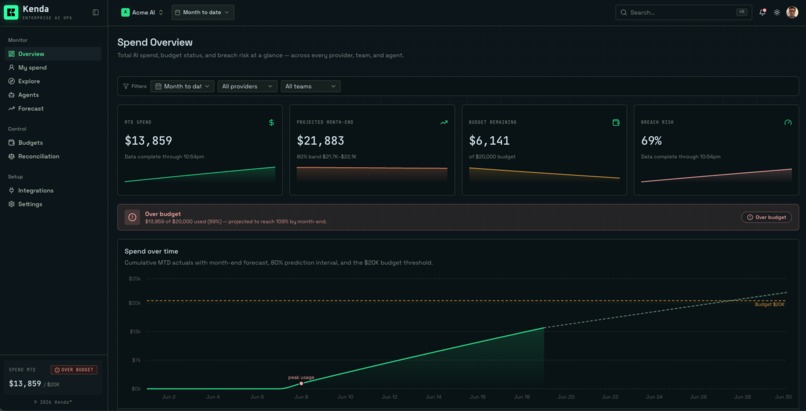
Task: Click the $13,859 / $20K sidebar footer amount
Action: click(x=34, y=384)
